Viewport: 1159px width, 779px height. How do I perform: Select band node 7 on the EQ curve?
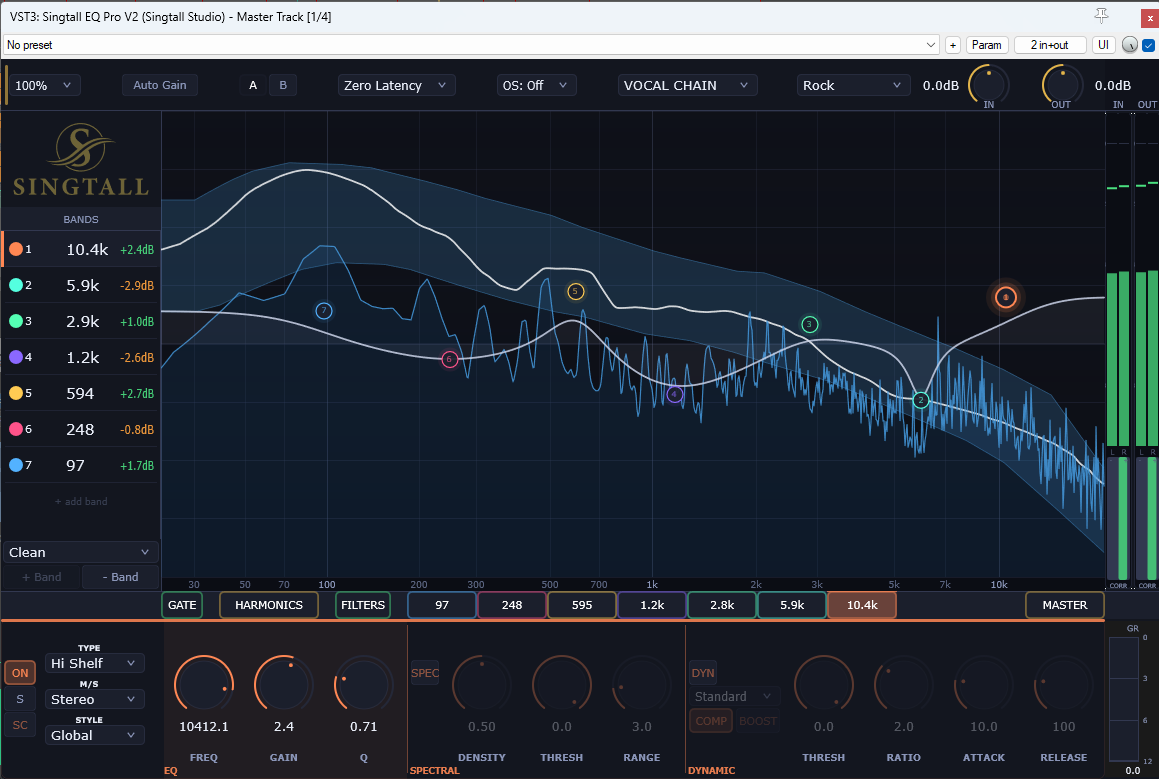324,311
